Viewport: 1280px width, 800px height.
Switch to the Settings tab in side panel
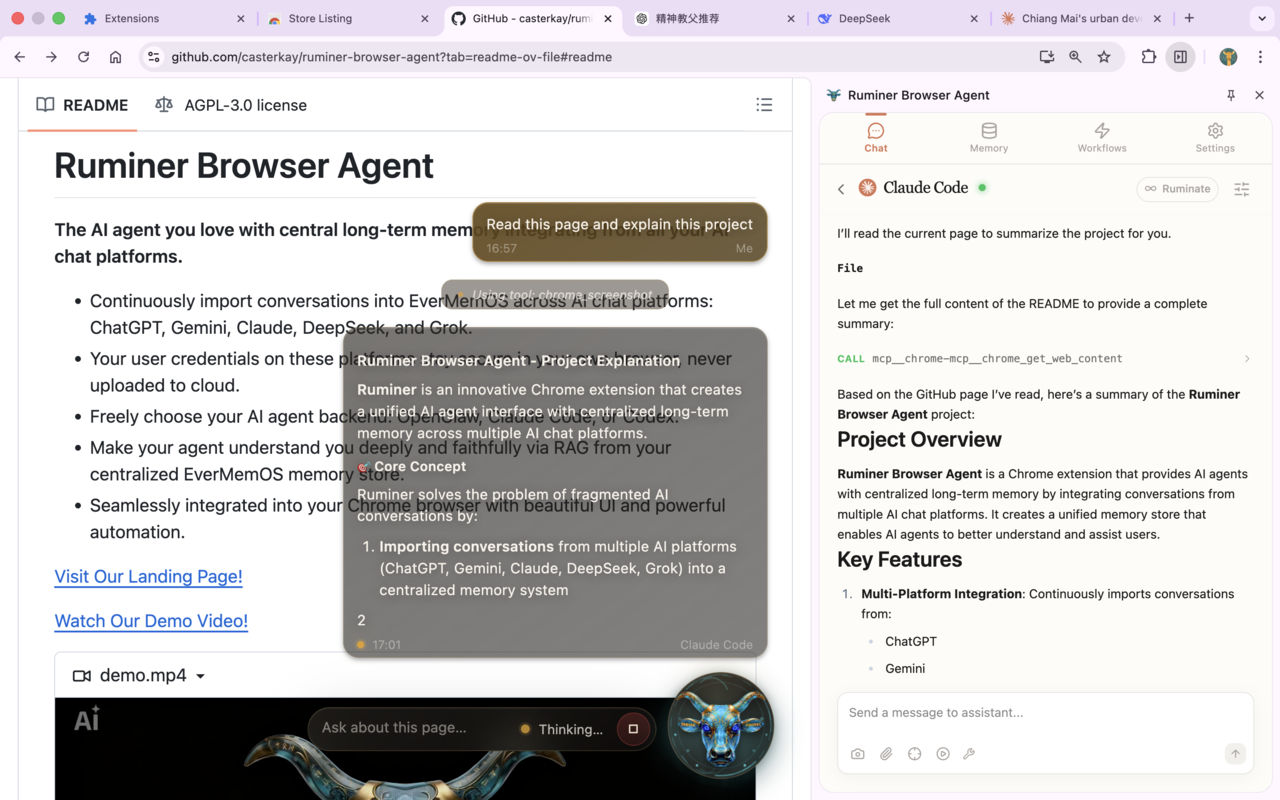(1215, 138)
